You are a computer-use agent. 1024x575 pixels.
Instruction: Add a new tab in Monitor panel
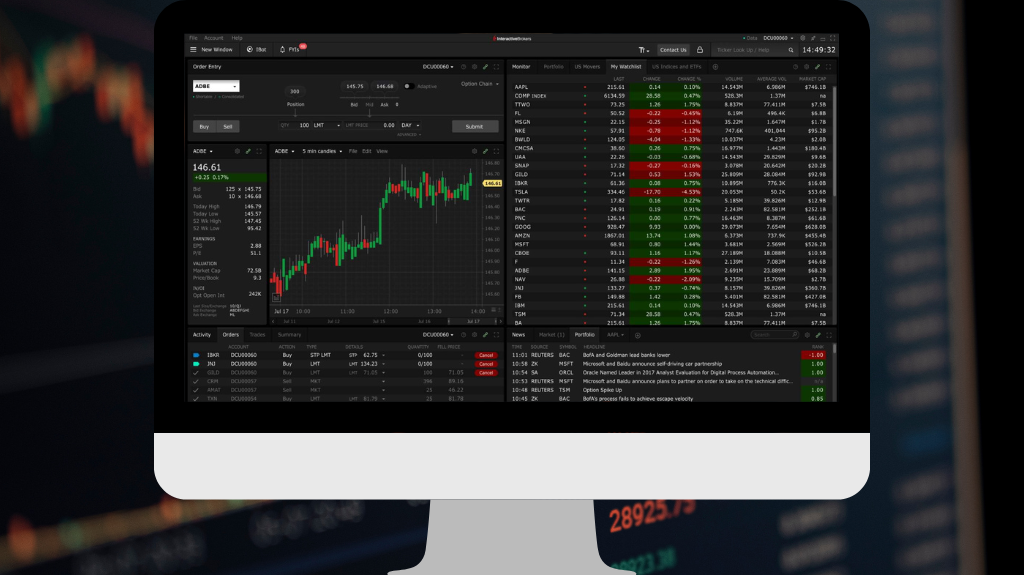click(715, 67)
